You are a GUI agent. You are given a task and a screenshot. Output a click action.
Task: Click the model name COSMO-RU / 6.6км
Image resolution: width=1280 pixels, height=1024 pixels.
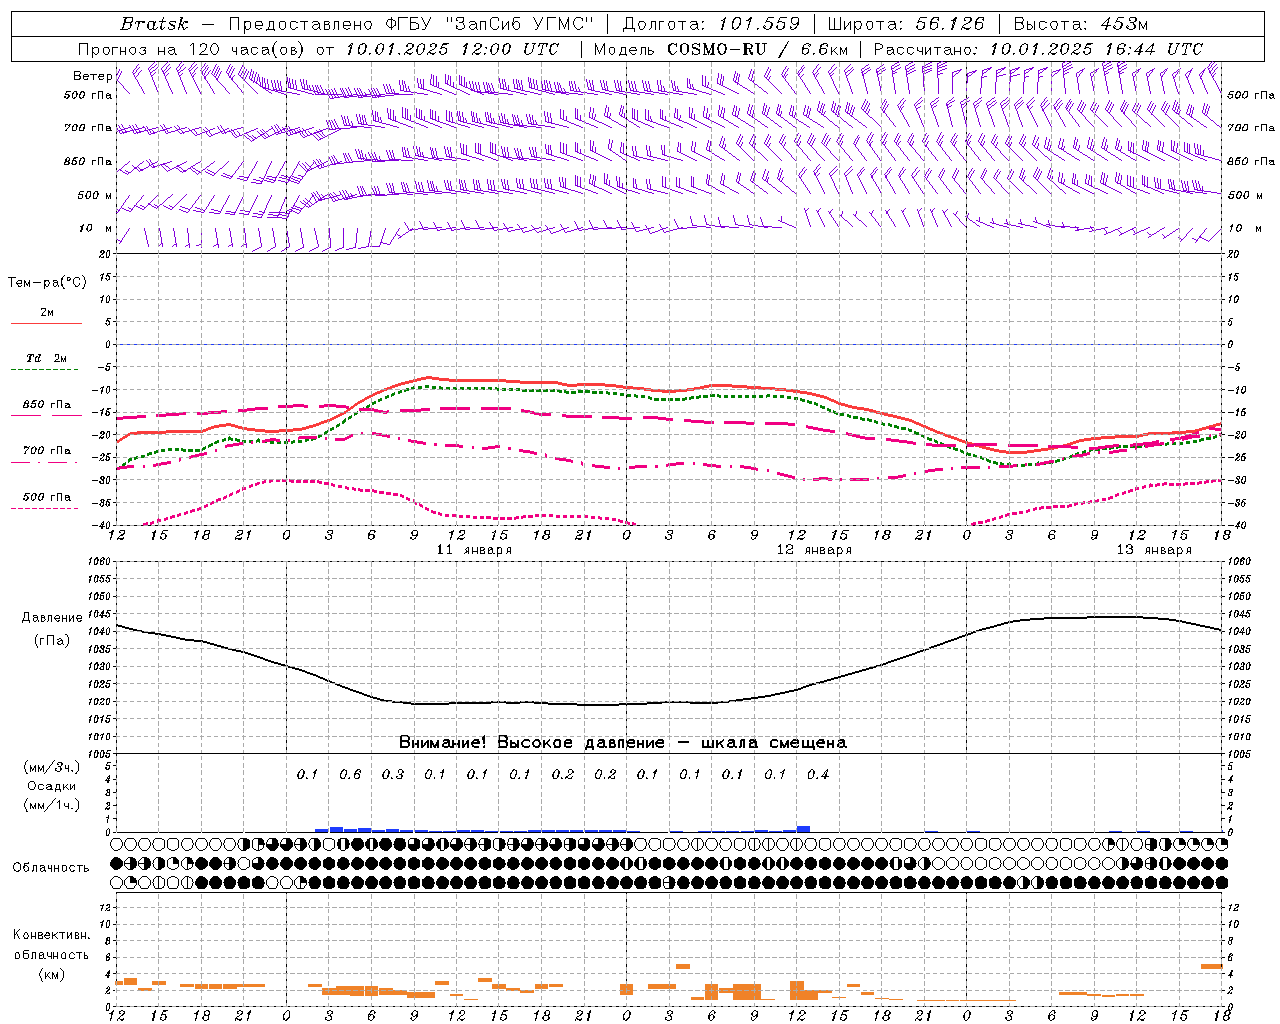[758, 49]
